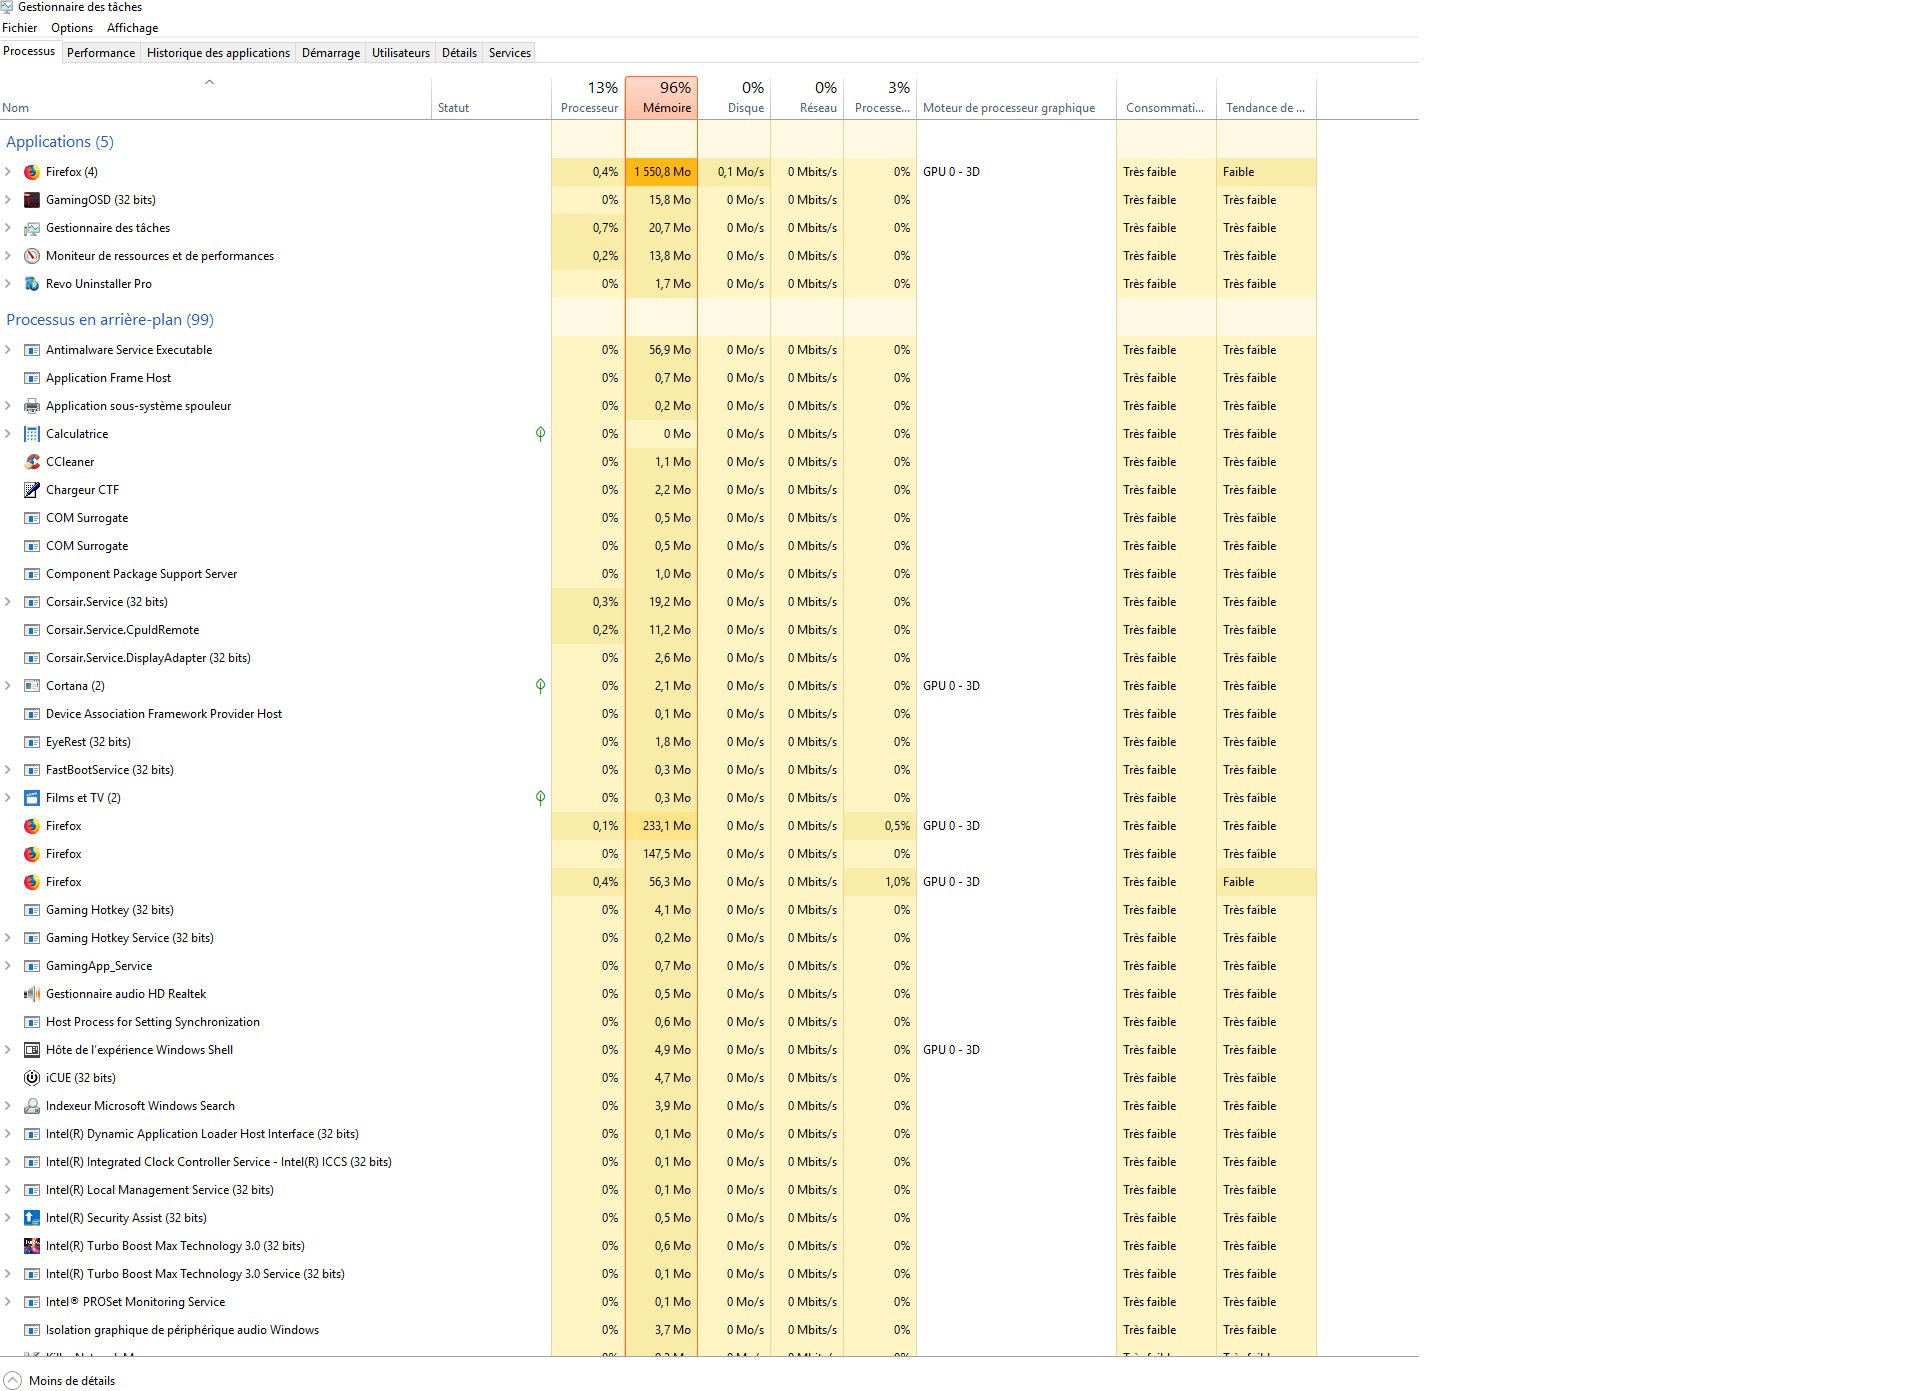Image resolution: width=1921 pixels, height=1391 pixels.
Task: Open the Démarrage tab
Action: [330, 53]
